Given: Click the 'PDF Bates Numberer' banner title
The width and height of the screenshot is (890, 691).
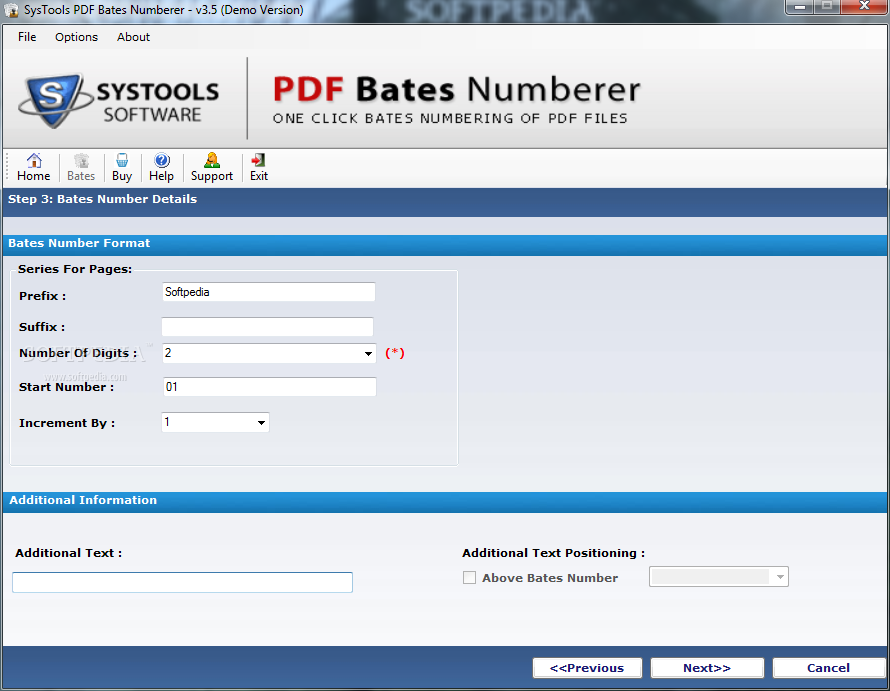Looking at the screenshot, I should tap(456, 90).
